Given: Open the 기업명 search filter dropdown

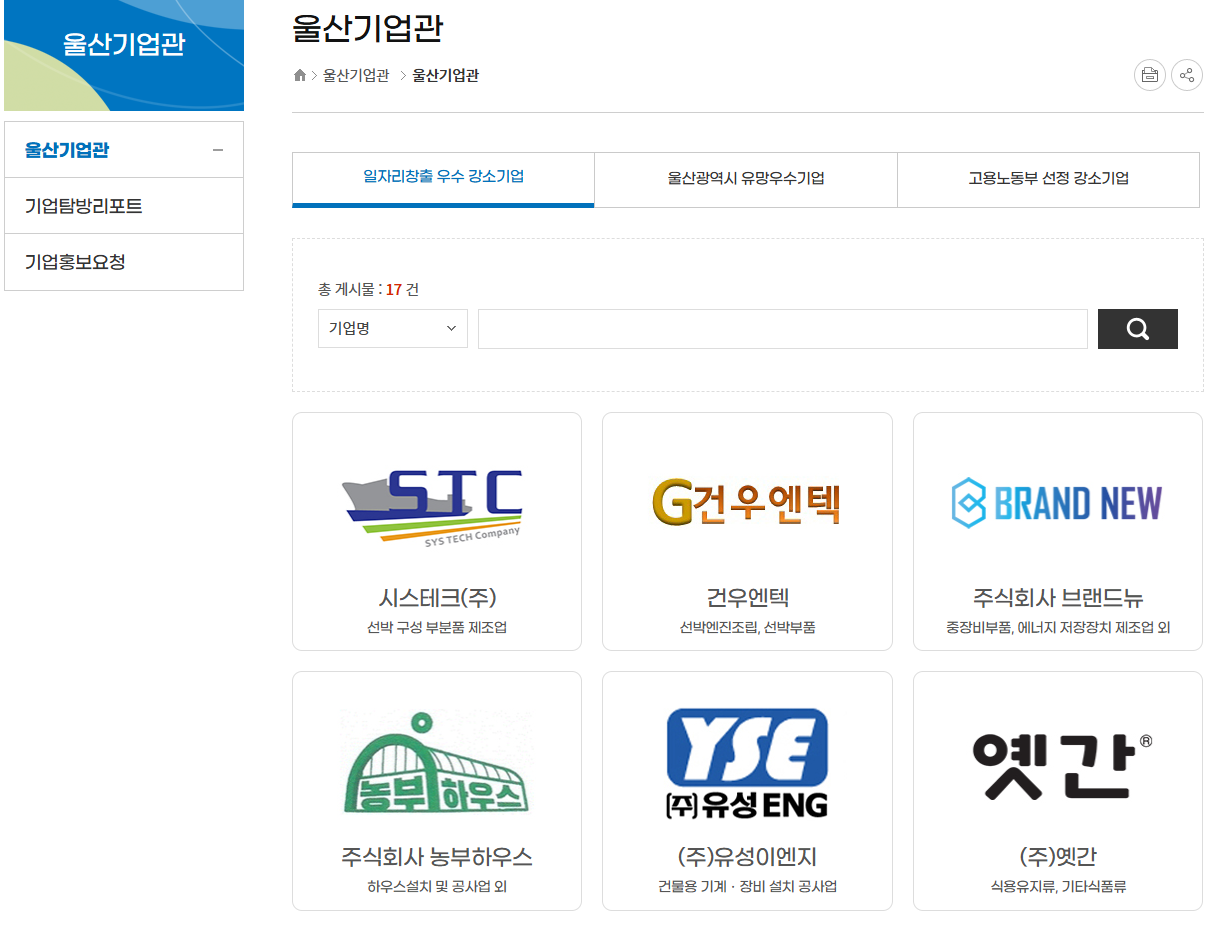Looking at the screenshot, I should point(393,328).
